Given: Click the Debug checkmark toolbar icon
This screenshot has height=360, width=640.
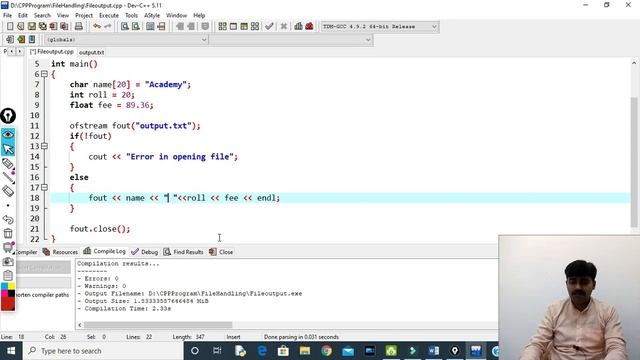Looking at the screenshot, I should point(269,27).
